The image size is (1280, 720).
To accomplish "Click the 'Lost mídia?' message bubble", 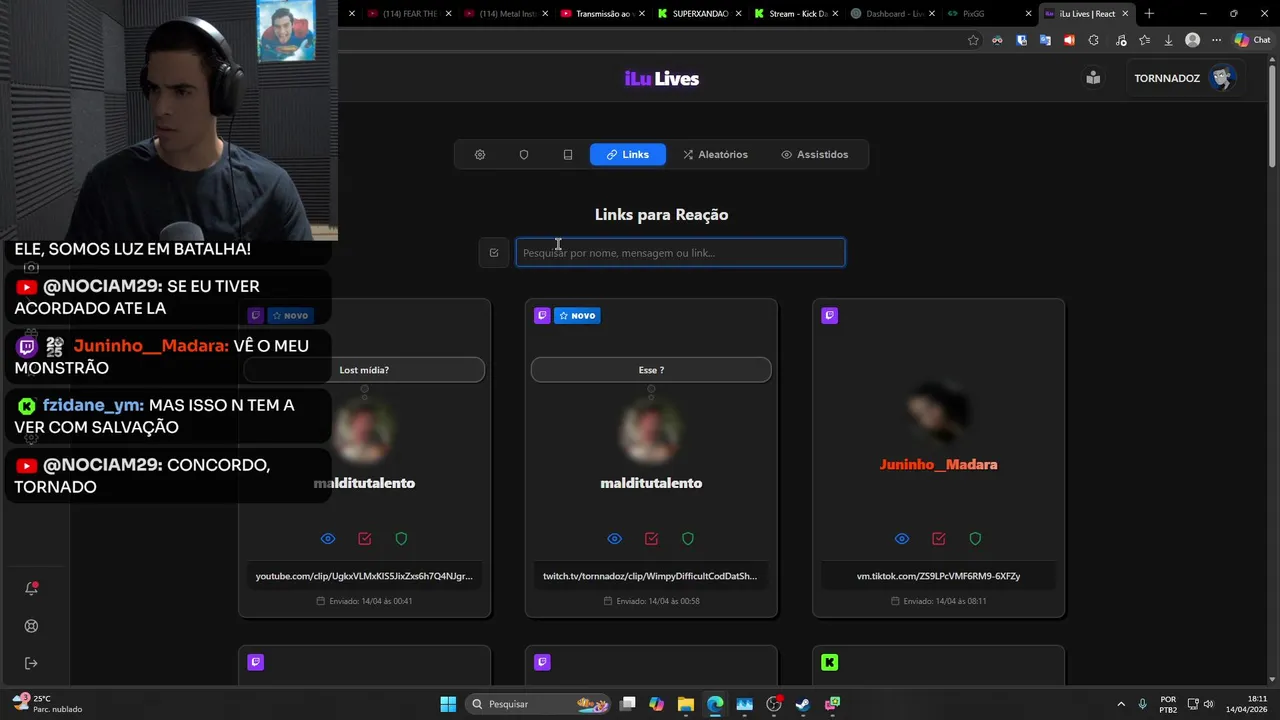I will click(364, 370).
